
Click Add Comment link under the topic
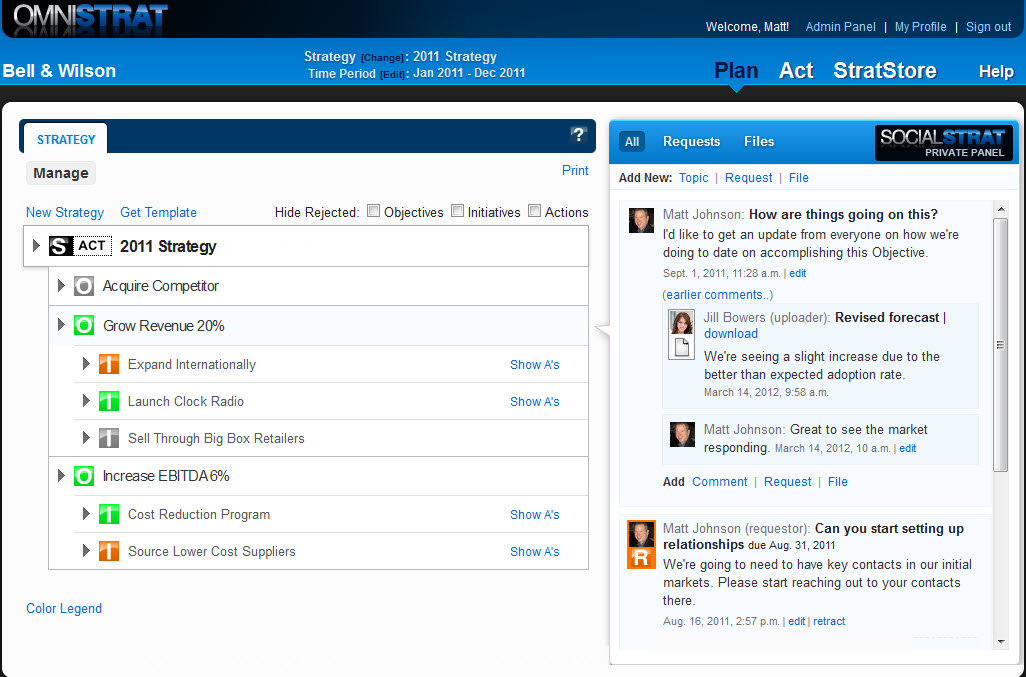719,481
